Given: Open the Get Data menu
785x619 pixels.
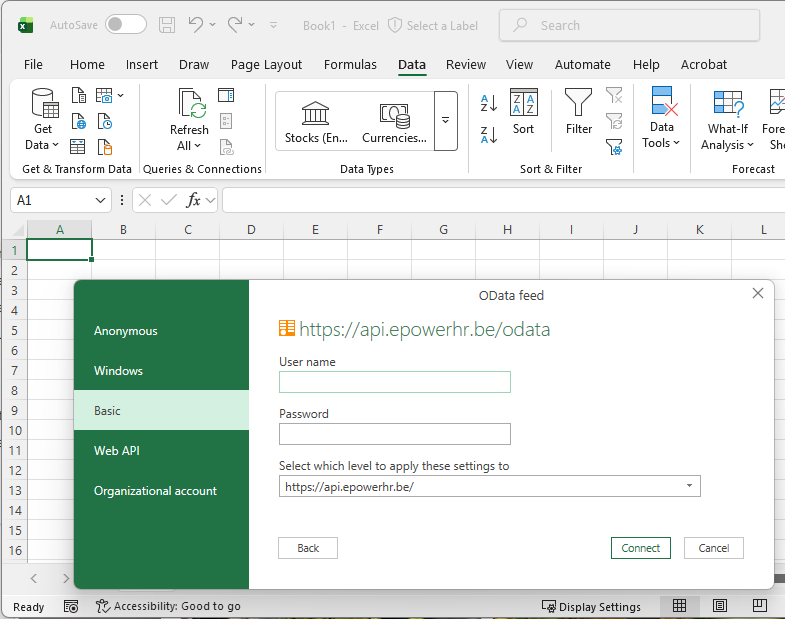Looking at the screenshot, I should (x=43, y=119).
